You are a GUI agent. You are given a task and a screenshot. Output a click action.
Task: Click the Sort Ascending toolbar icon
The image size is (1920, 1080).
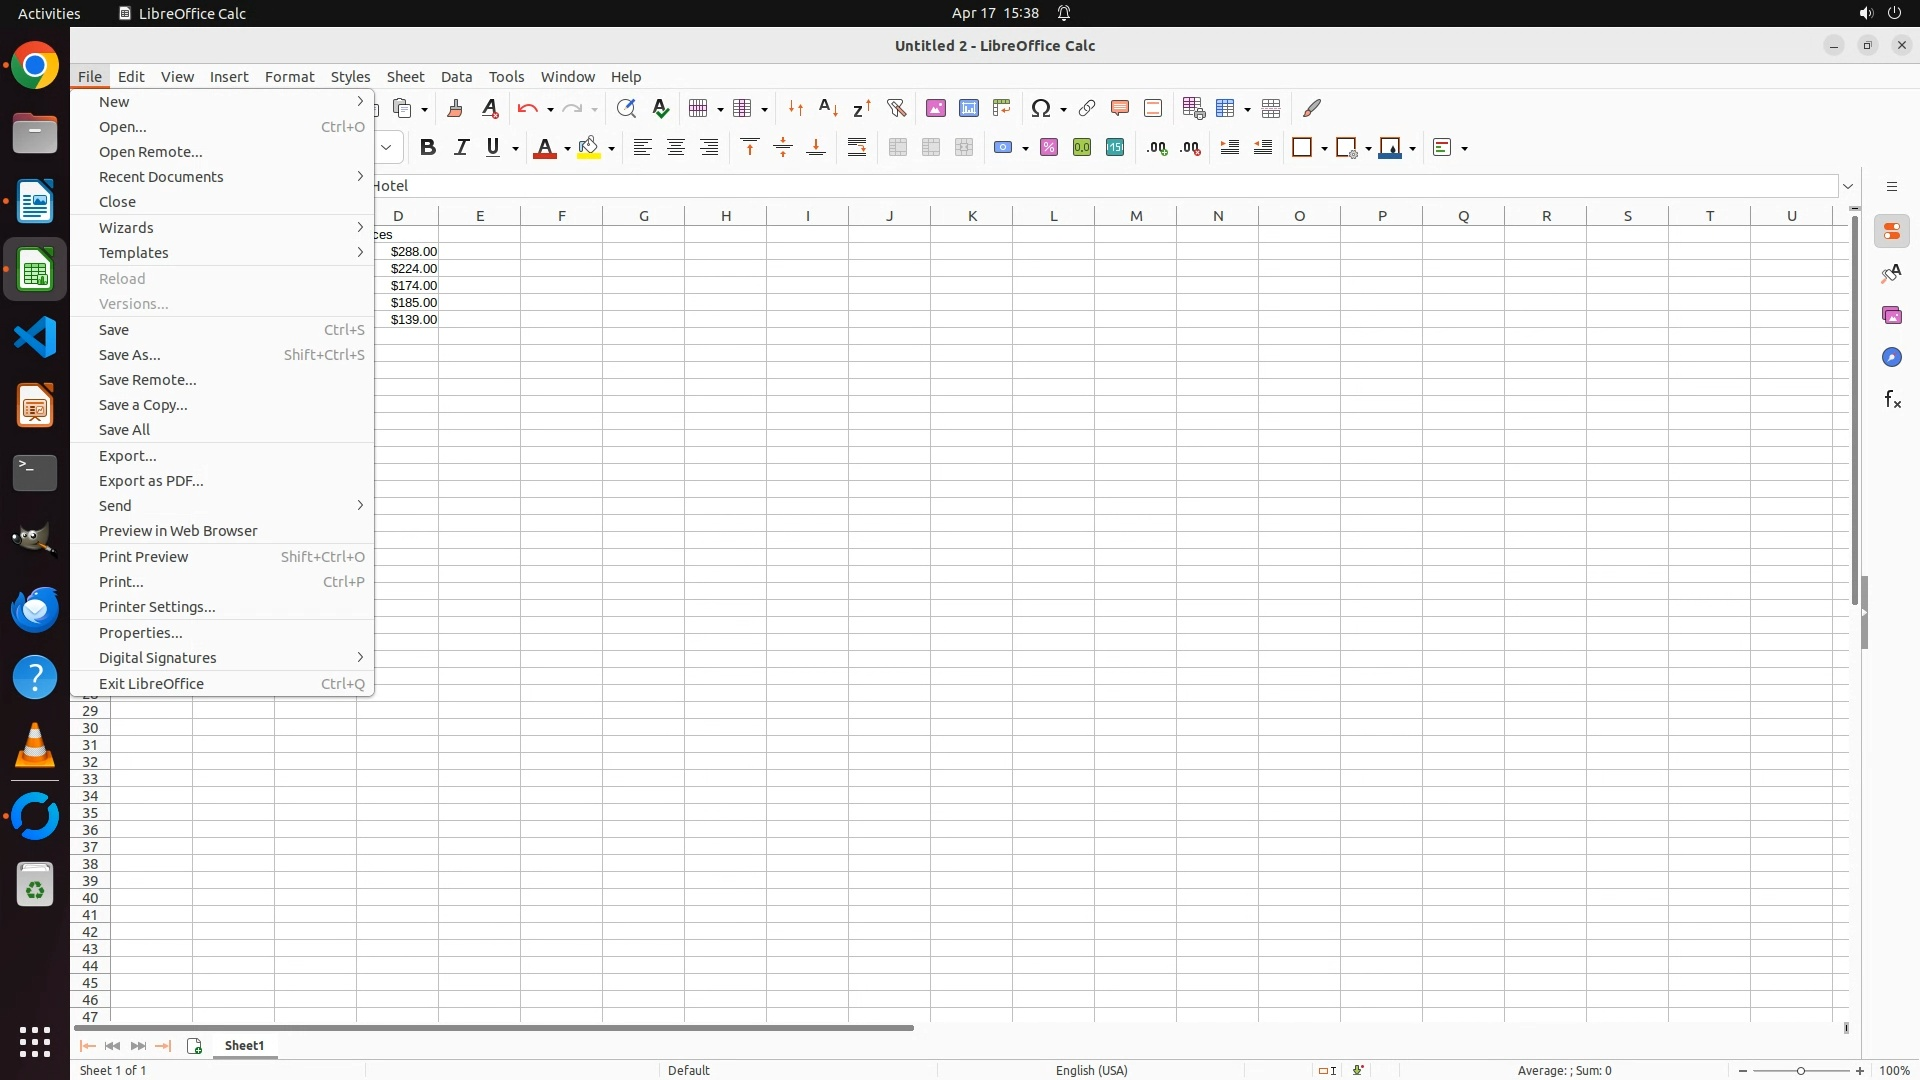[x=828, y=108]
